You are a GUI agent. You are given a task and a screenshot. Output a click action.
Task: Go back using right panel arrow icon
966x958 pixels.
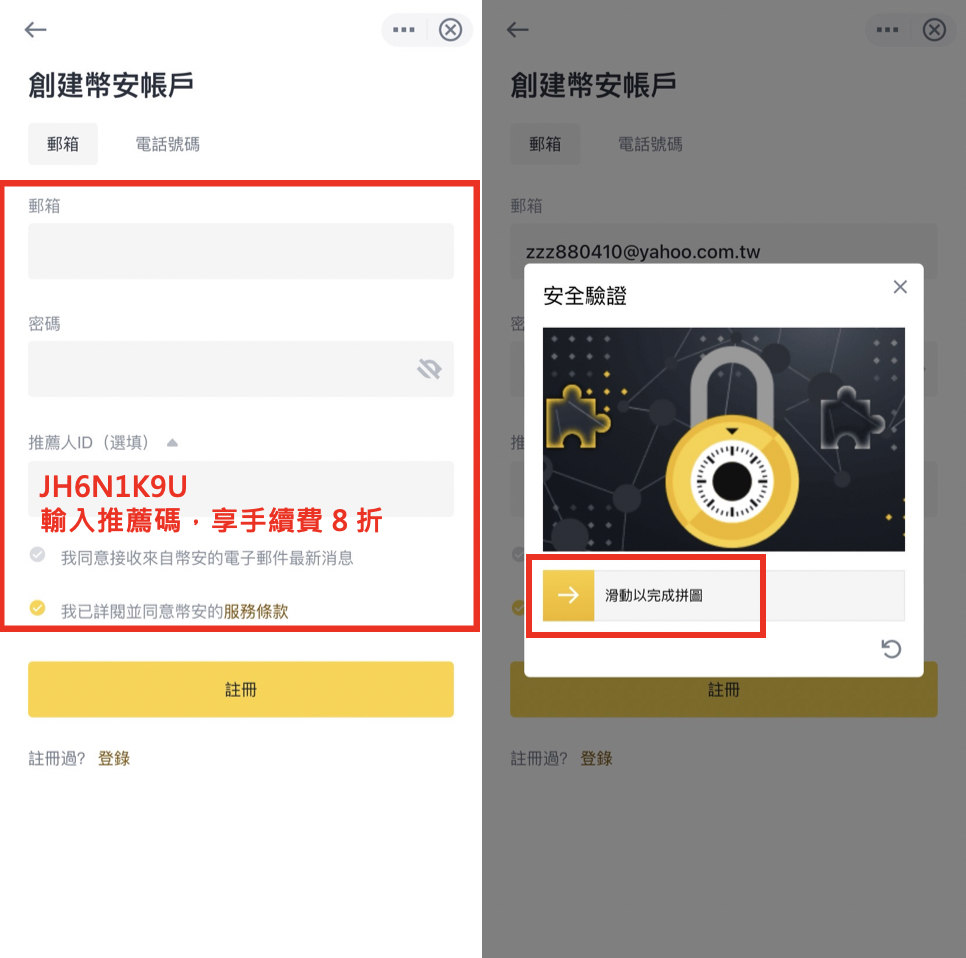[x=518, y=30]
